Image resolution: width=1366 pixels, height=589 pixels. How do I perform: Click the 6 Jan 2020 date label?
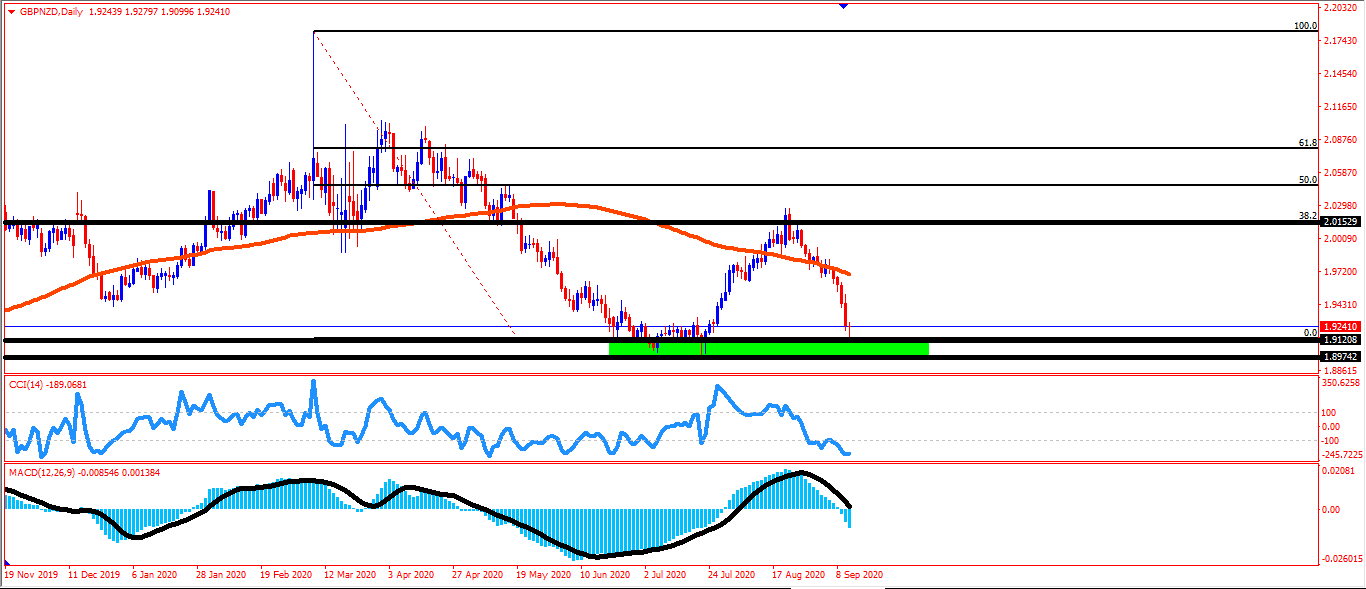click(156, 575)
